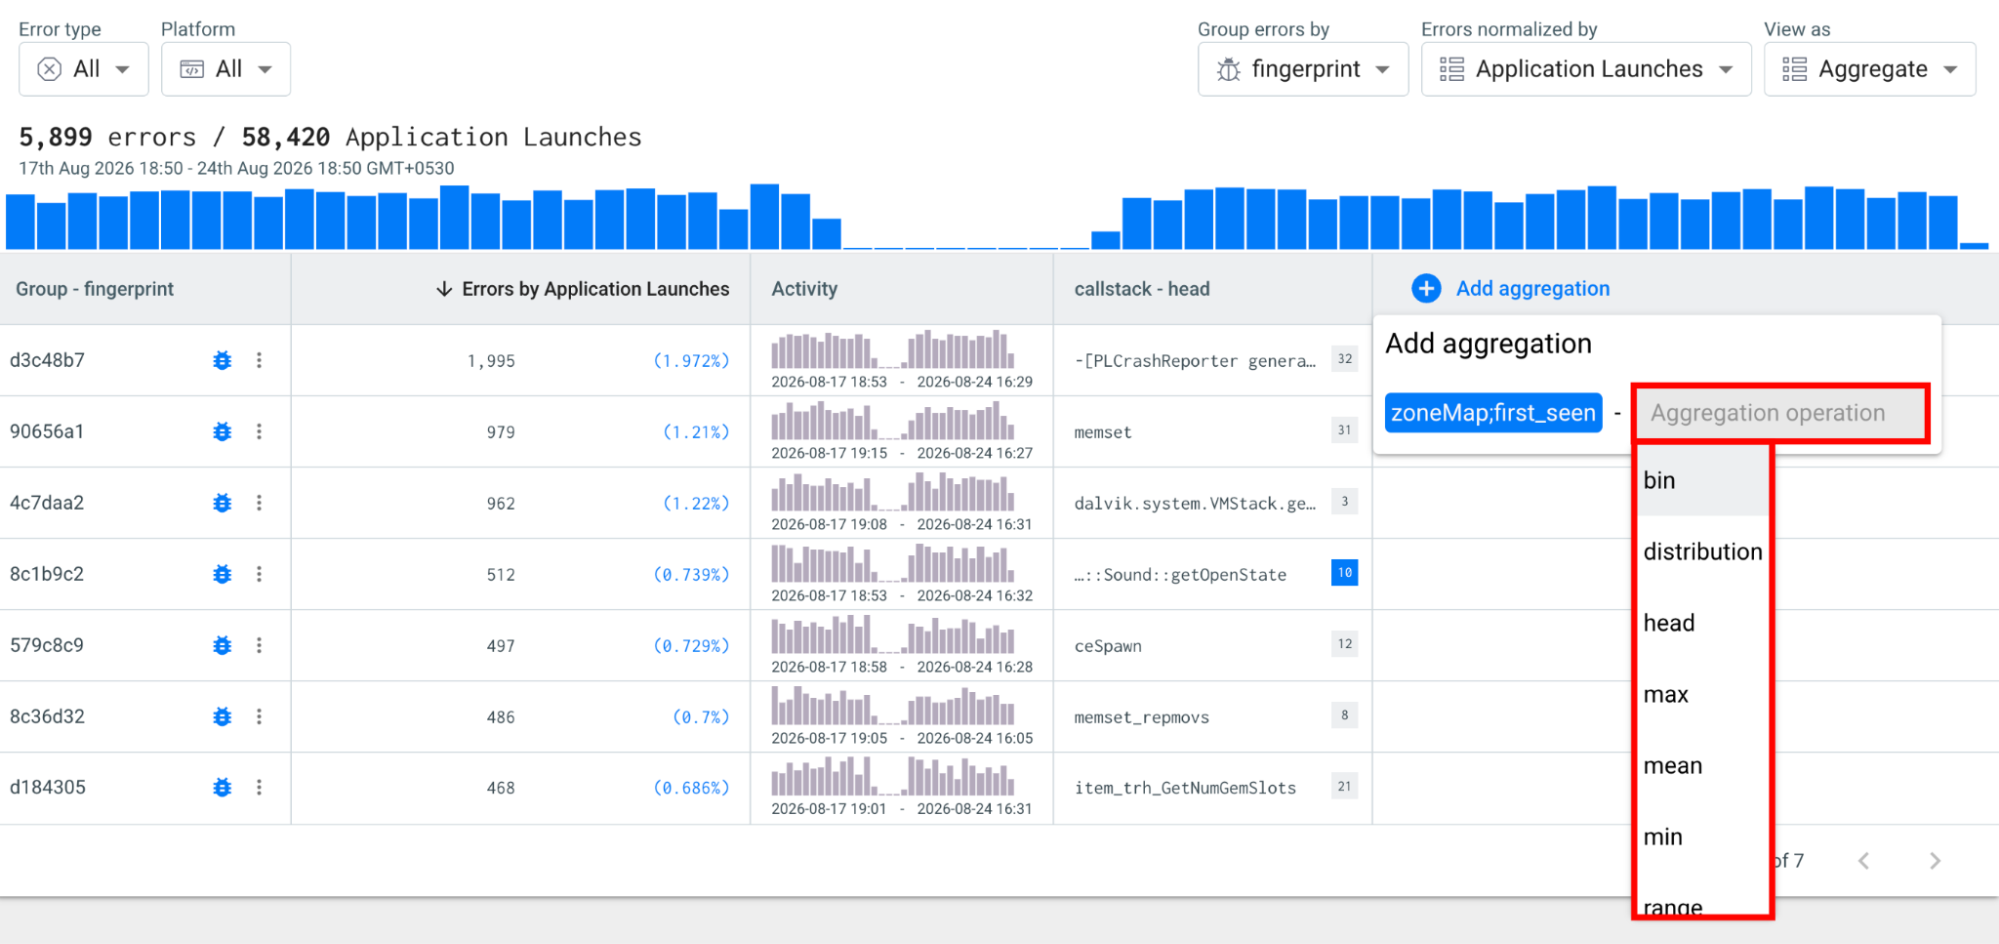Screen dimensions: 1999x944
Task: Go to the next results page arrow
Action: [x=1935, y=860]
